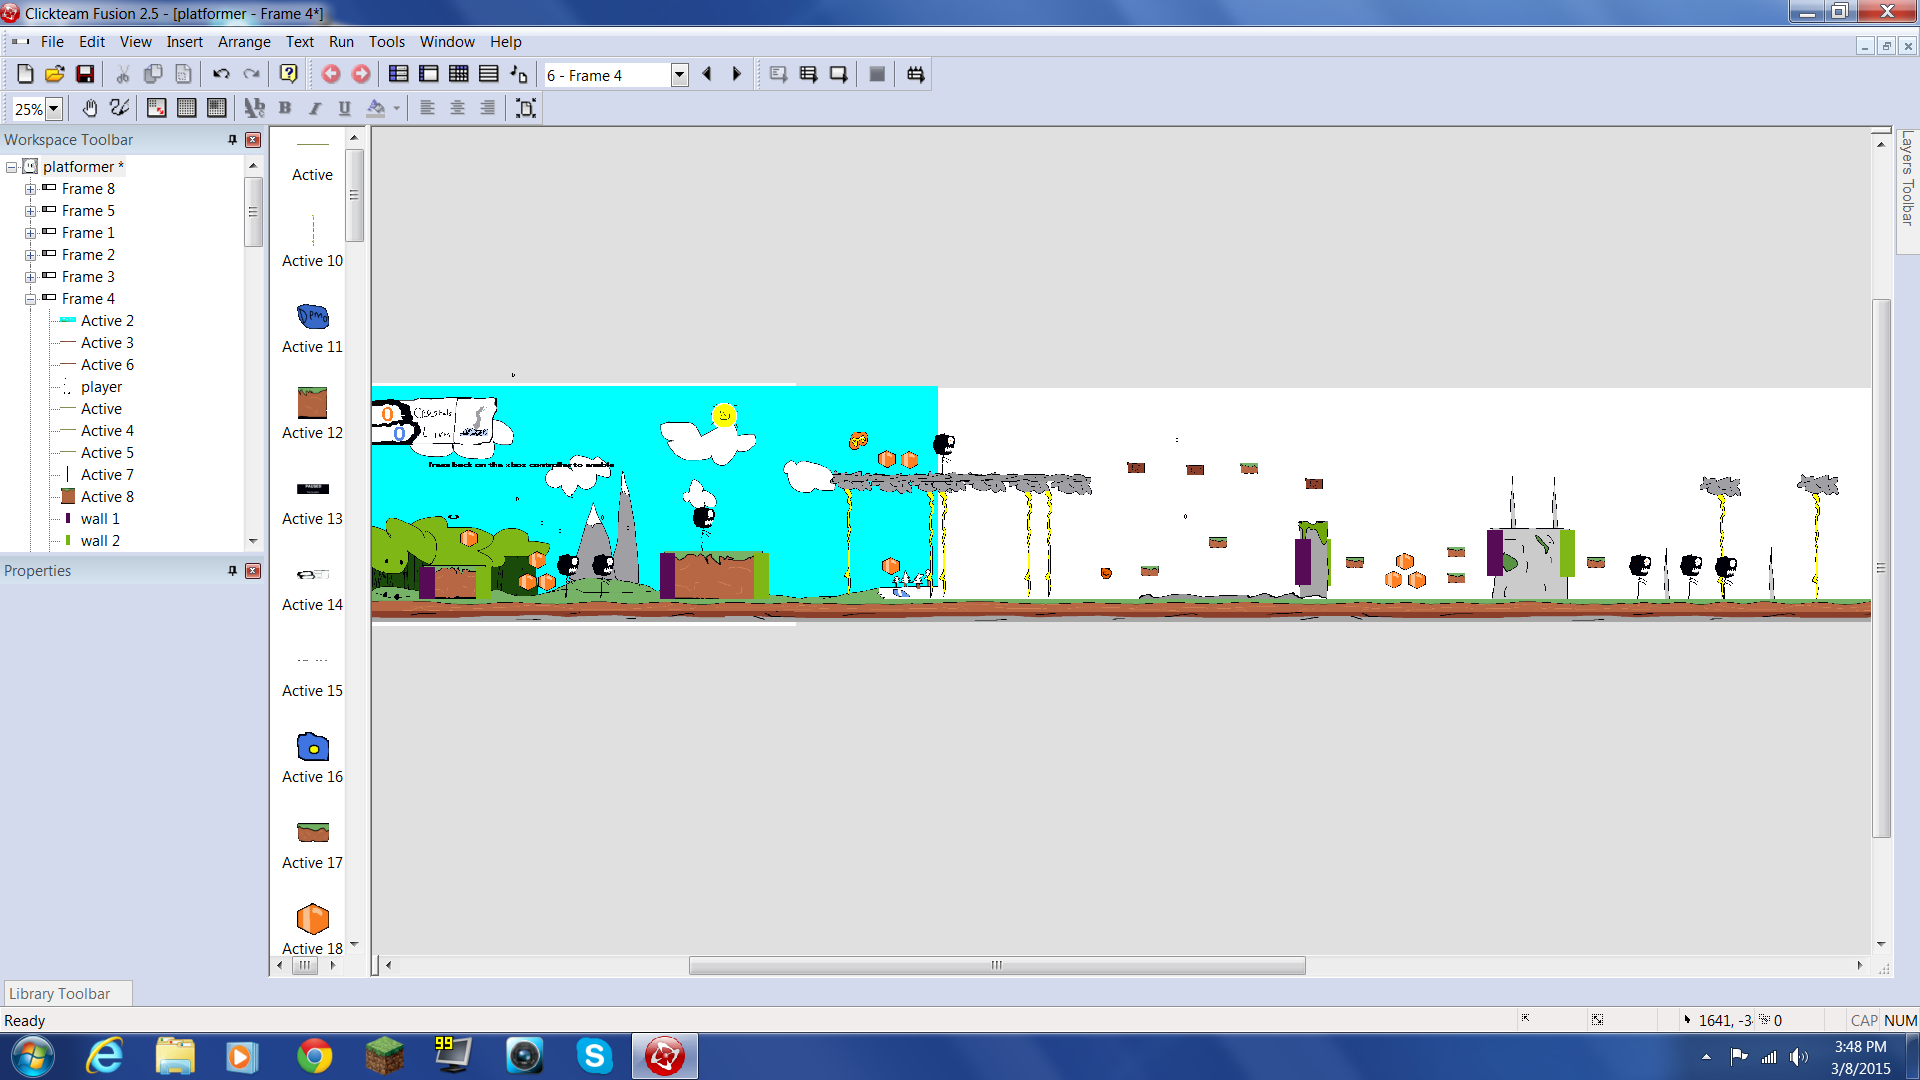Collapse the platformer root node
Screen dimensions: 1920x1080
12,167
